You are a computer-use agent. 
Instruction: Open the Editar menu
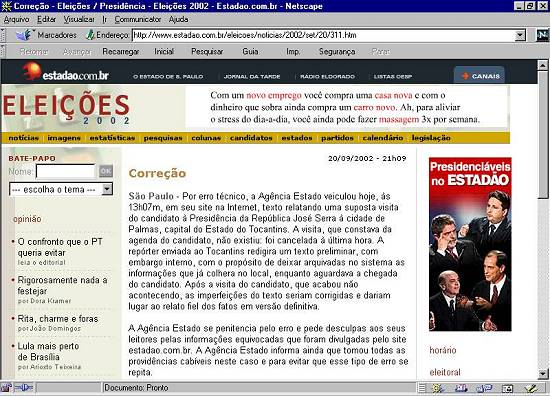(46, 20)
